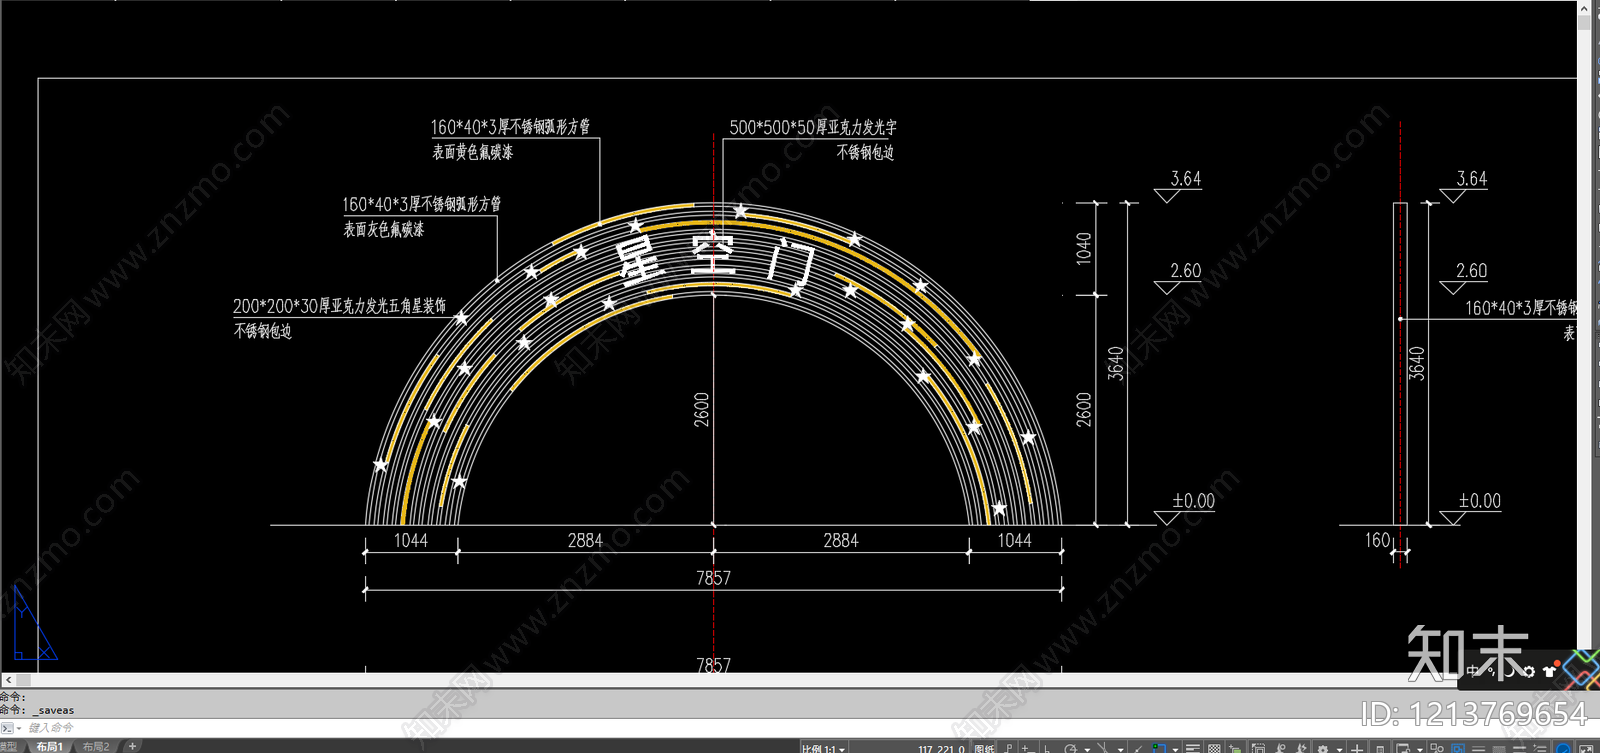The height and width of the screenshot is (753, 1600).
Task: Switch to the 布局2 layout tab
Action: 96,746
